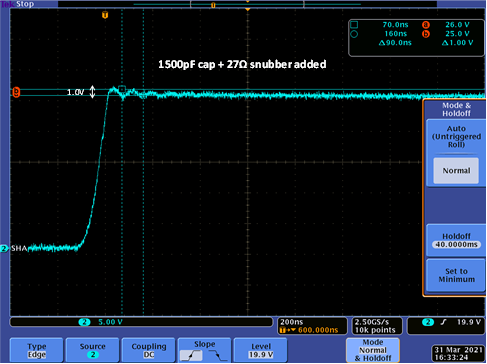The image size is (487, 364).
Task: Select Auto (Untriggered Roll) mode
Action: (456, 137)
